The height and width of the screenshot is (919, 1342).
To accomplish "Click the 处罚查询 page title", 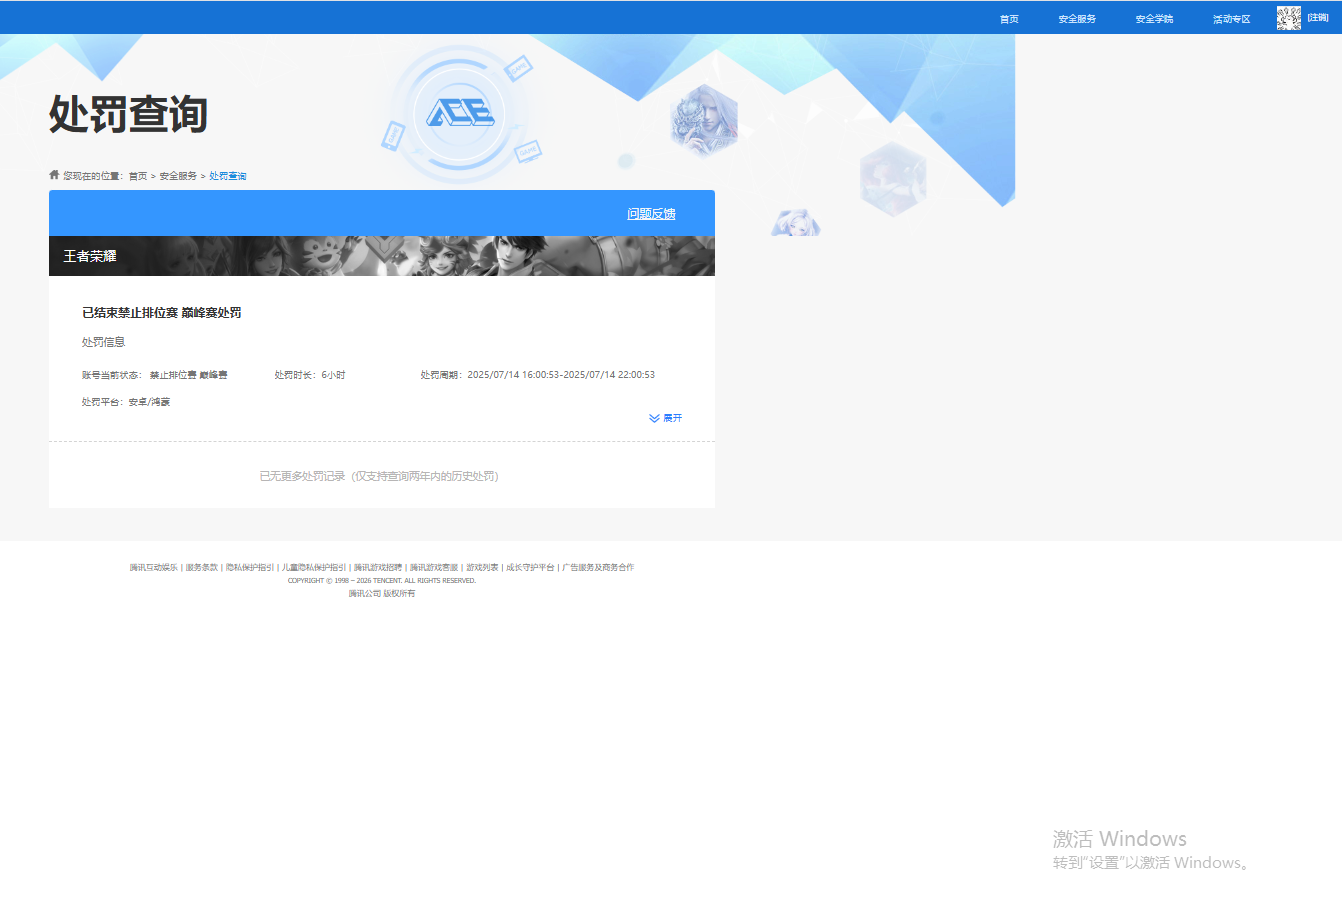I will coord(128,114).
